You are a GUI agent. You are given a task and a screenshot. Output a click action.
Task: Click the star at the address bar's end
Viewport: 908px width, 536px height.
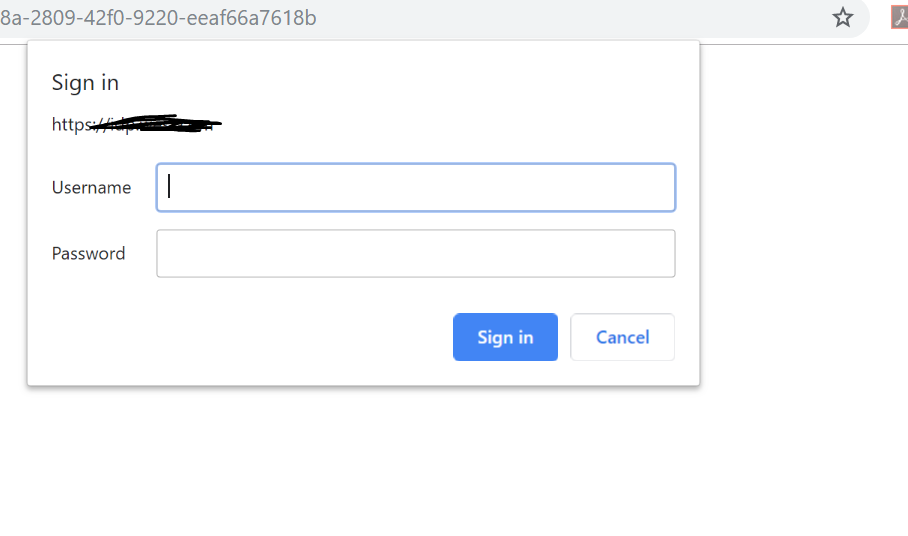click(x=843, y=17)
